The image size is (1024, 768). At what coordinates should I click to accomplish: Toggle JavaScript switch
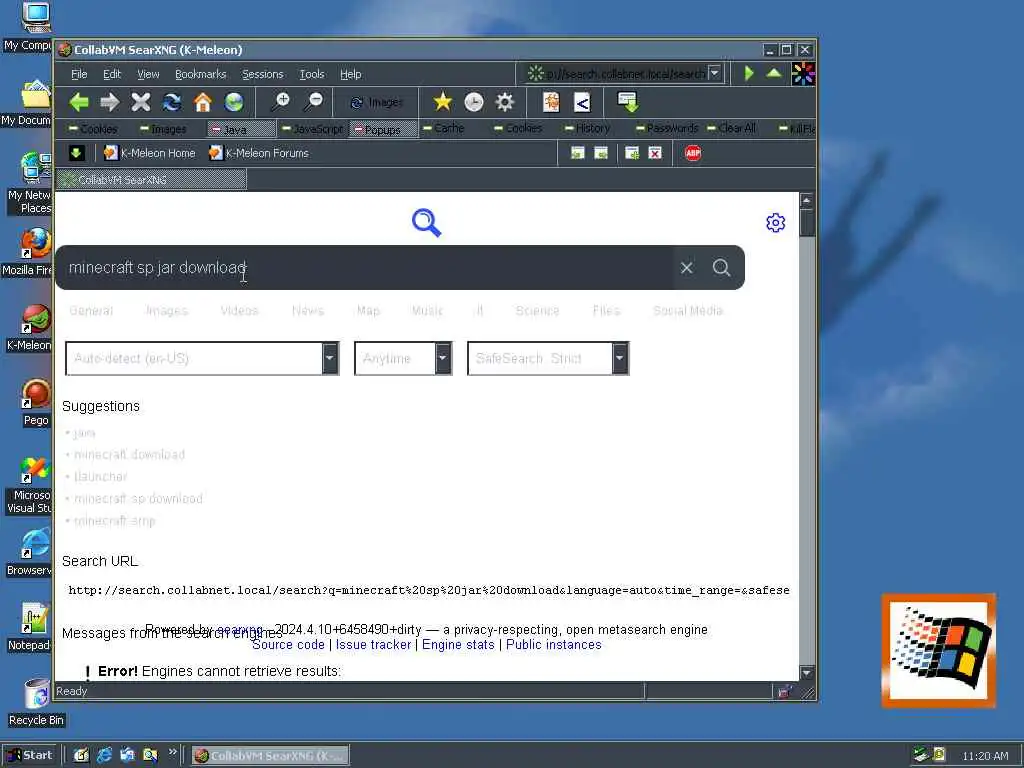[312, 129]
